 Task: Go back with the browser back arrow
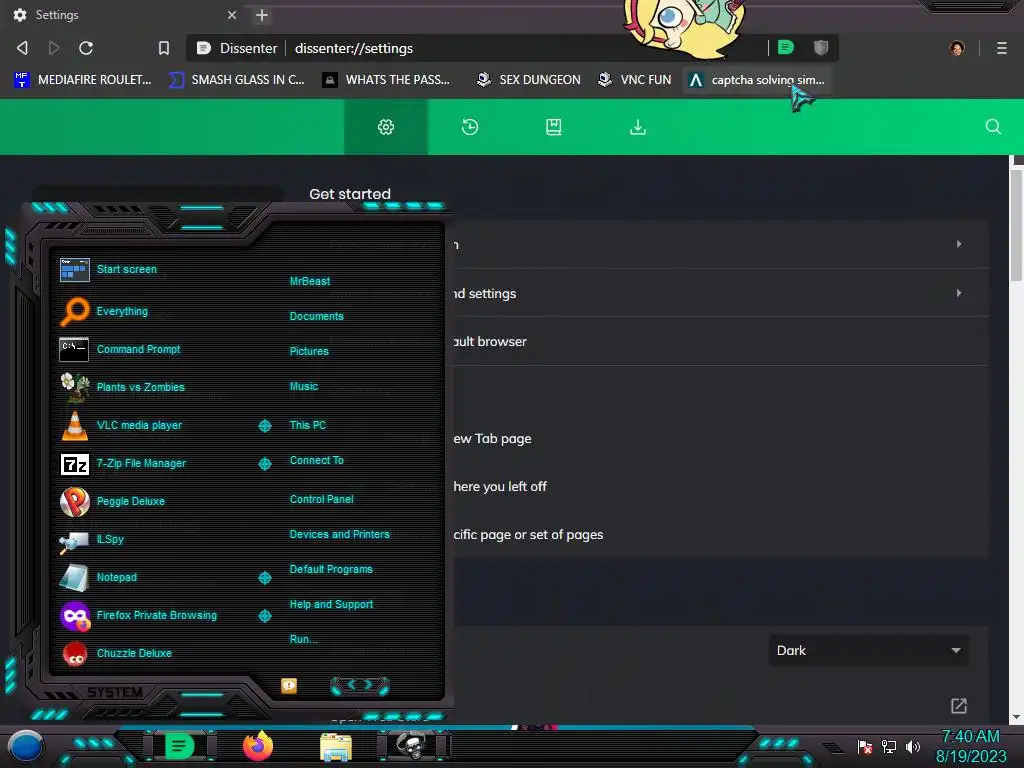point(22,48)
